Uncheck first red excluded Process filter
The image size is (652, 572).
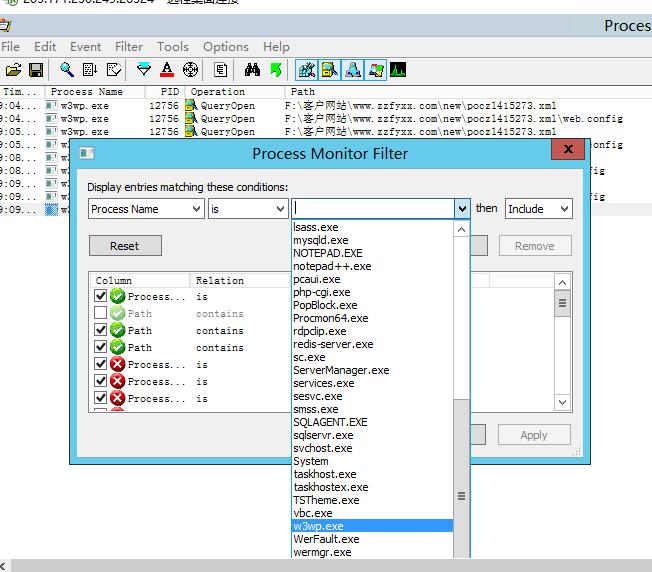pyautogui.click(x=100, y=364)
